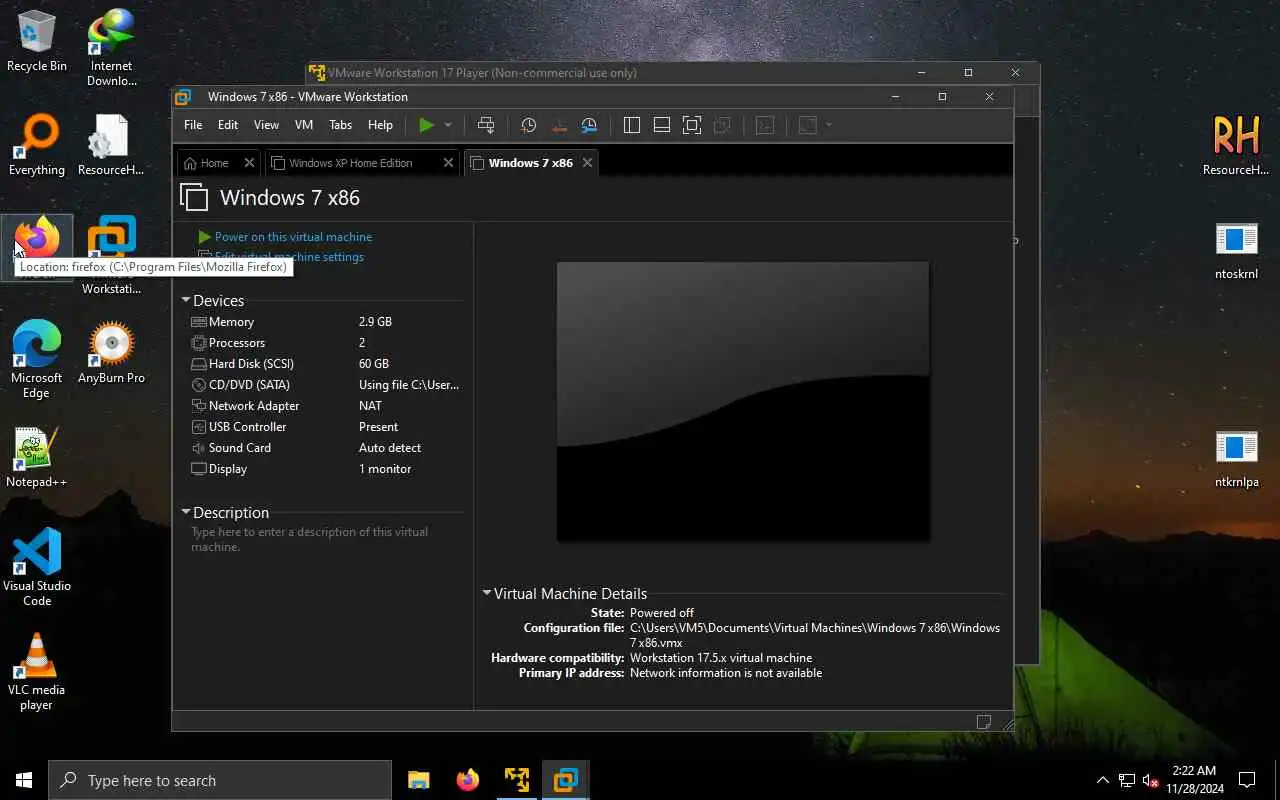Close the Windows XP Home Edition tab
The image size is (1280, 800).
[448, 163]
